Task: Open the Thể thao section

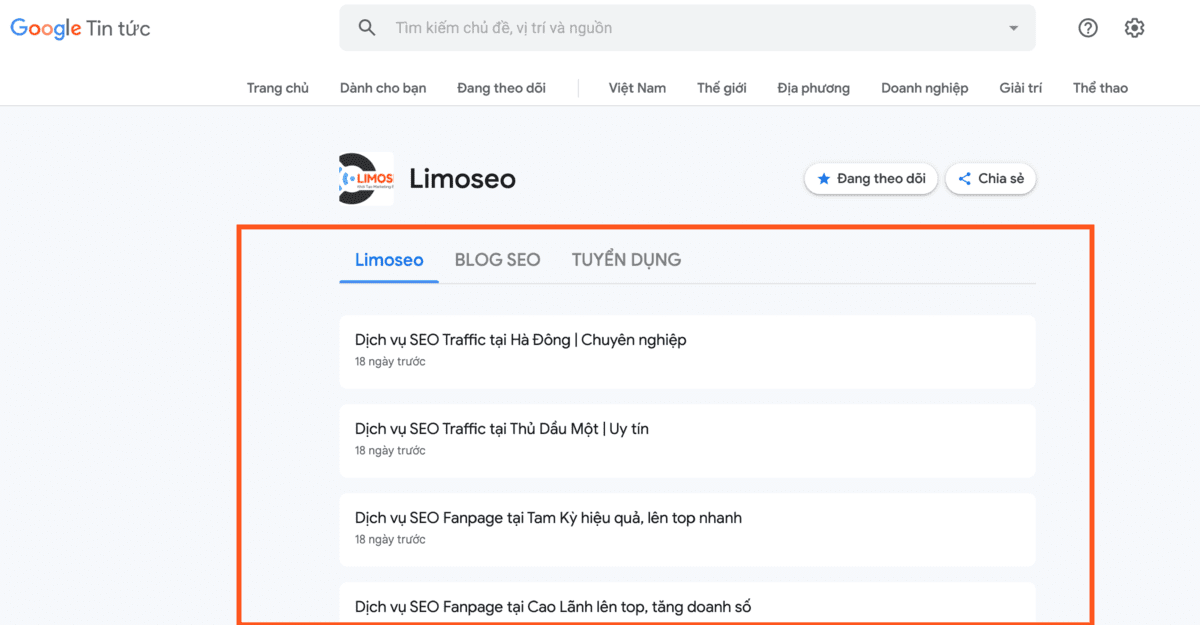Action: [1100, 88]
